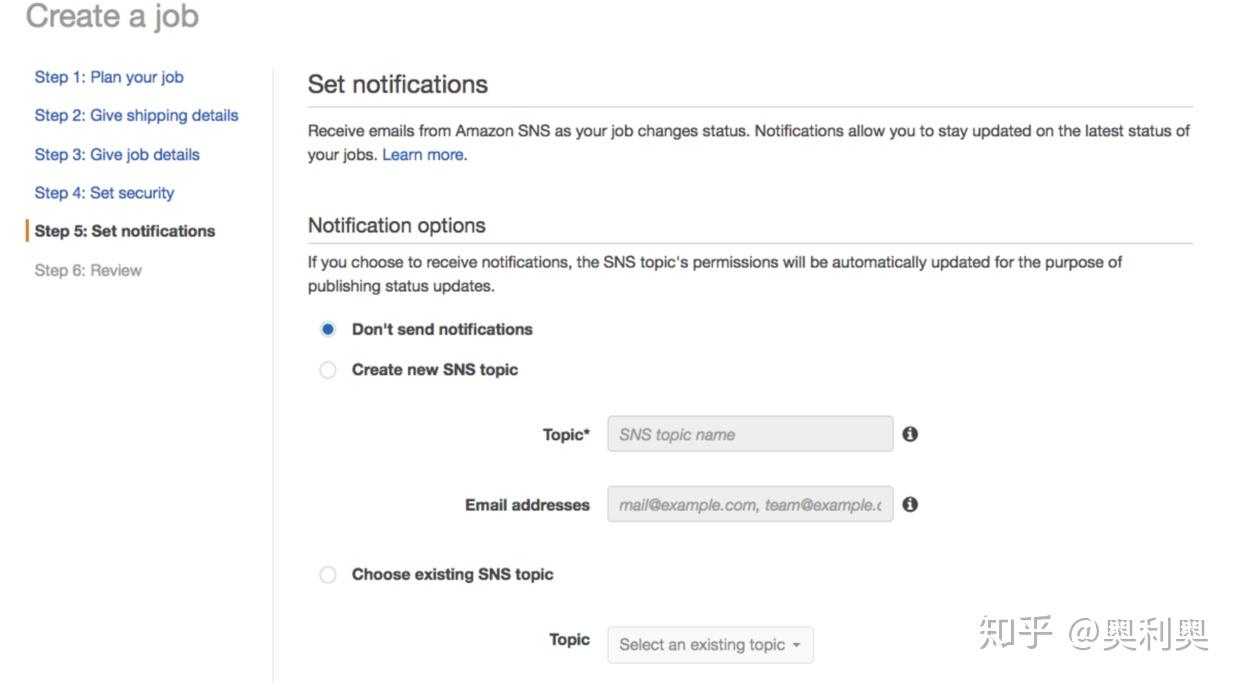Select the Create new SNS topic option

[x=328, y=370]
